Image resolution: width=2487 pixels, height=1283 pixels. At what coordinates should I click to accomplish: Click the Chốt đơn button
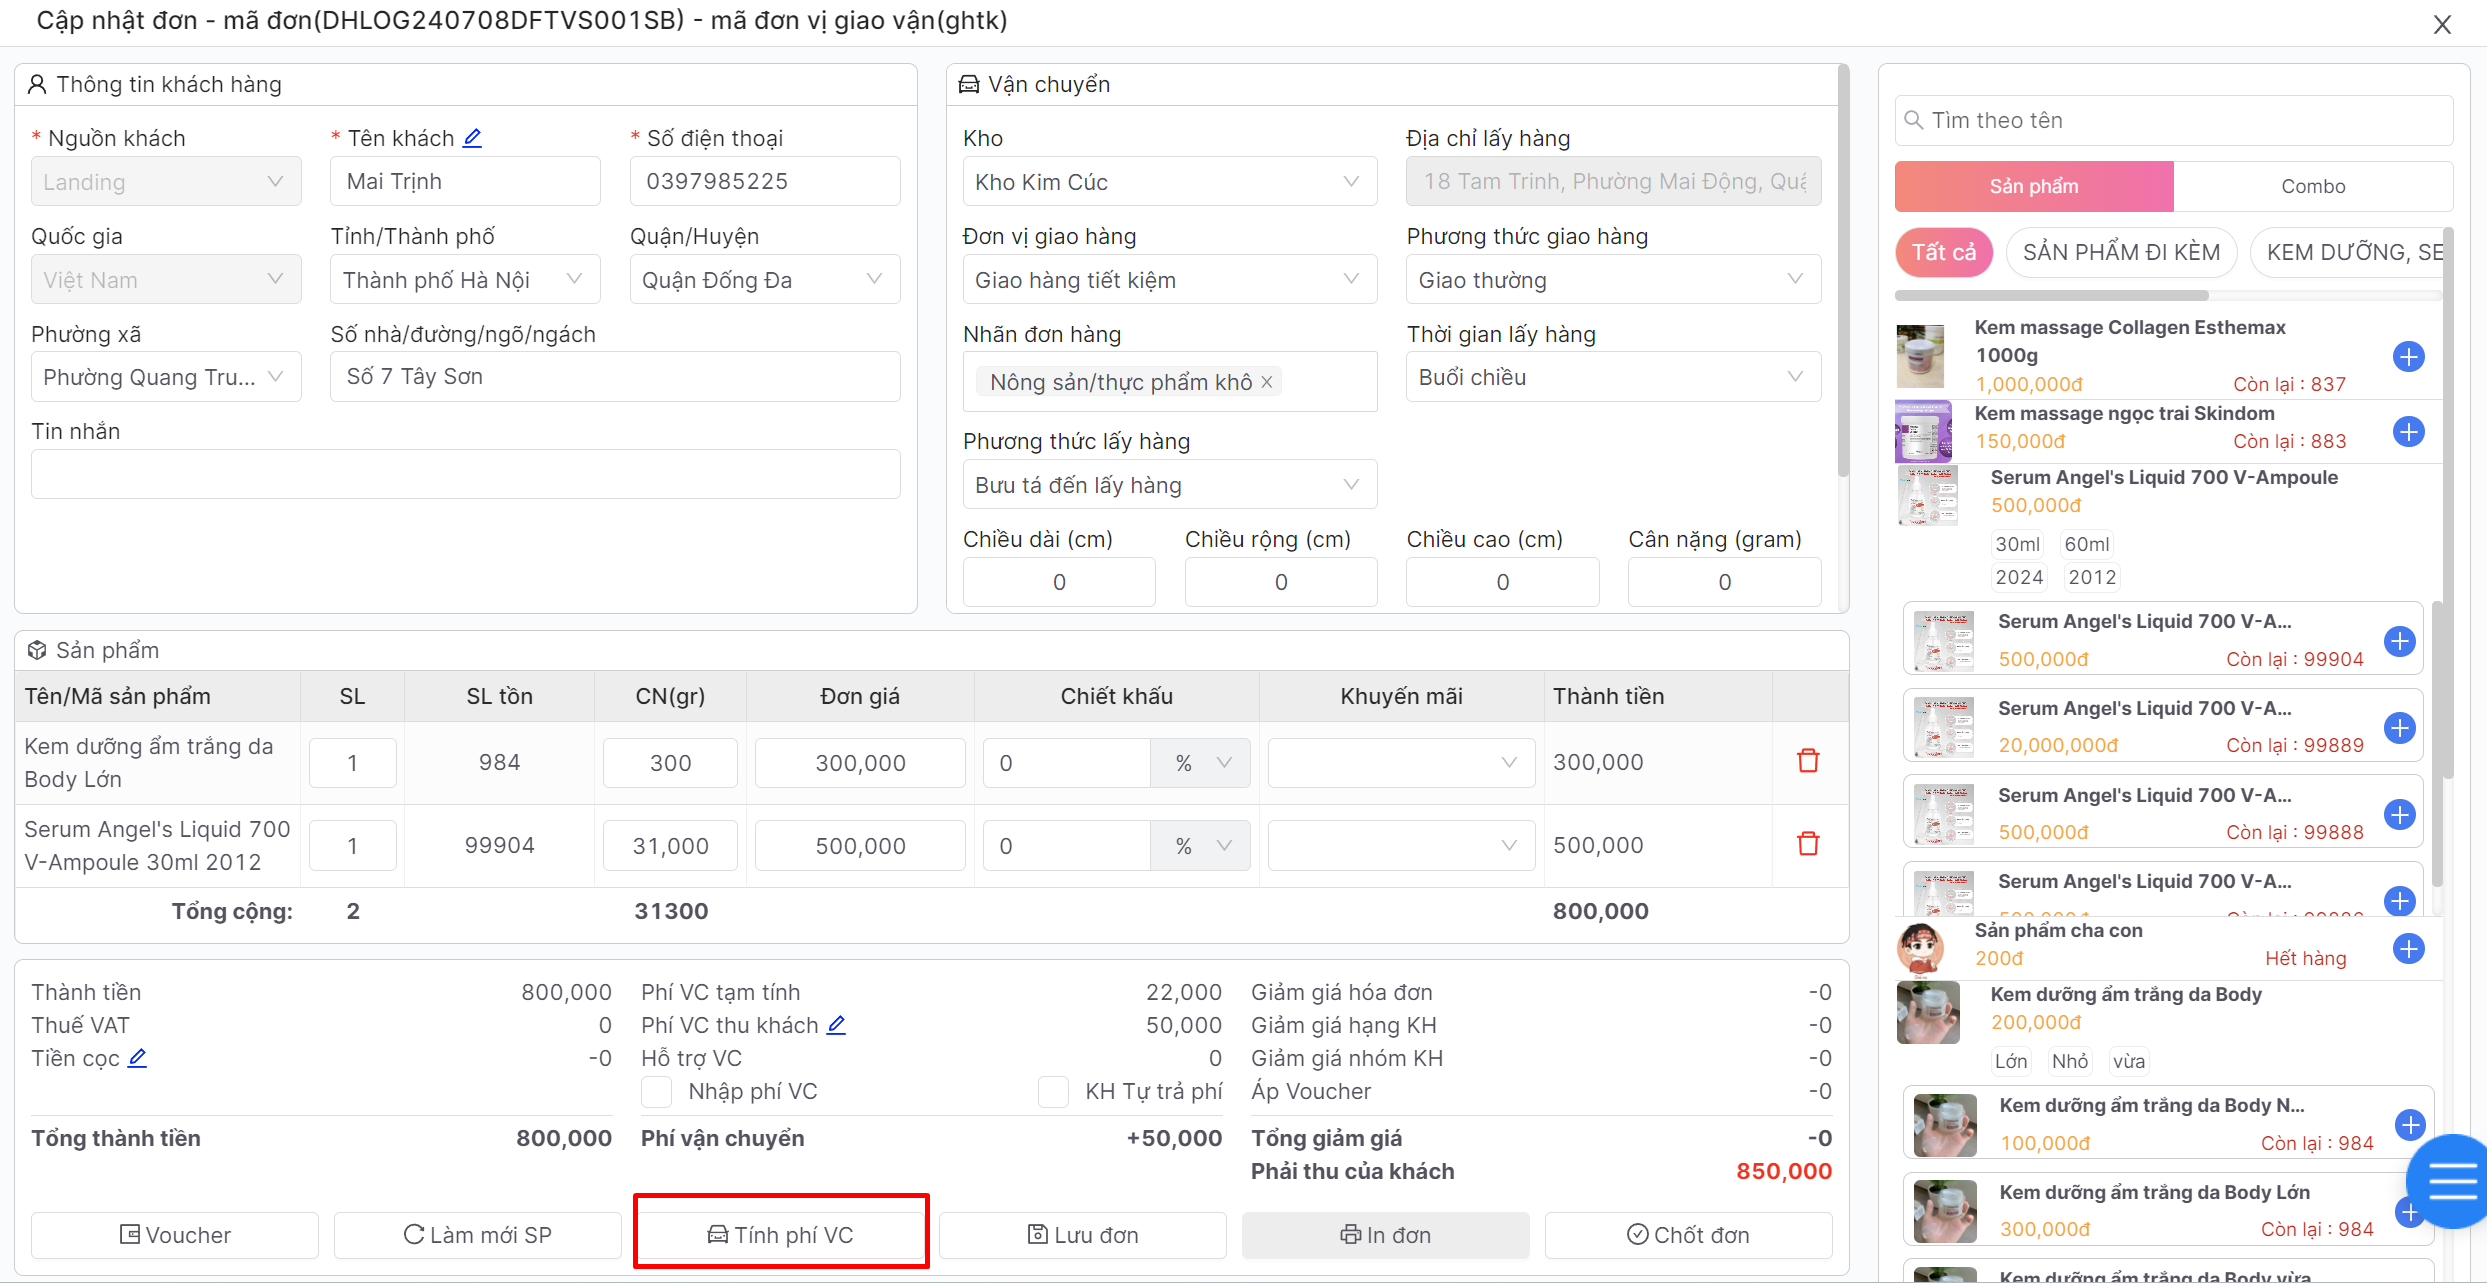[1688, 1235]
